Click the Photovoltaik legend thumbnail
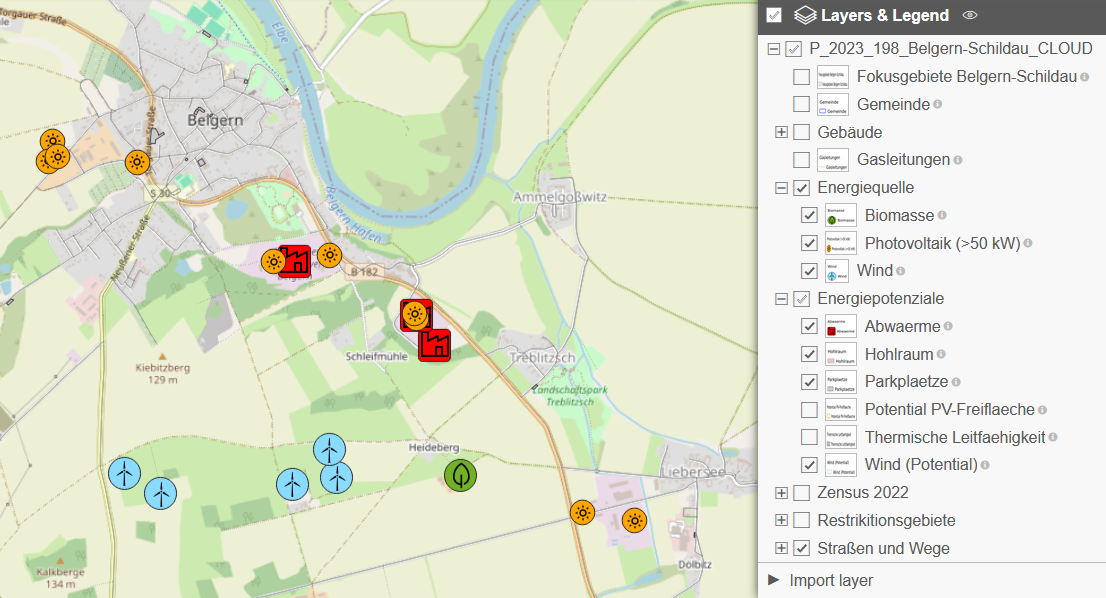The image size is (1106, 598). click(x=841, y=243)
